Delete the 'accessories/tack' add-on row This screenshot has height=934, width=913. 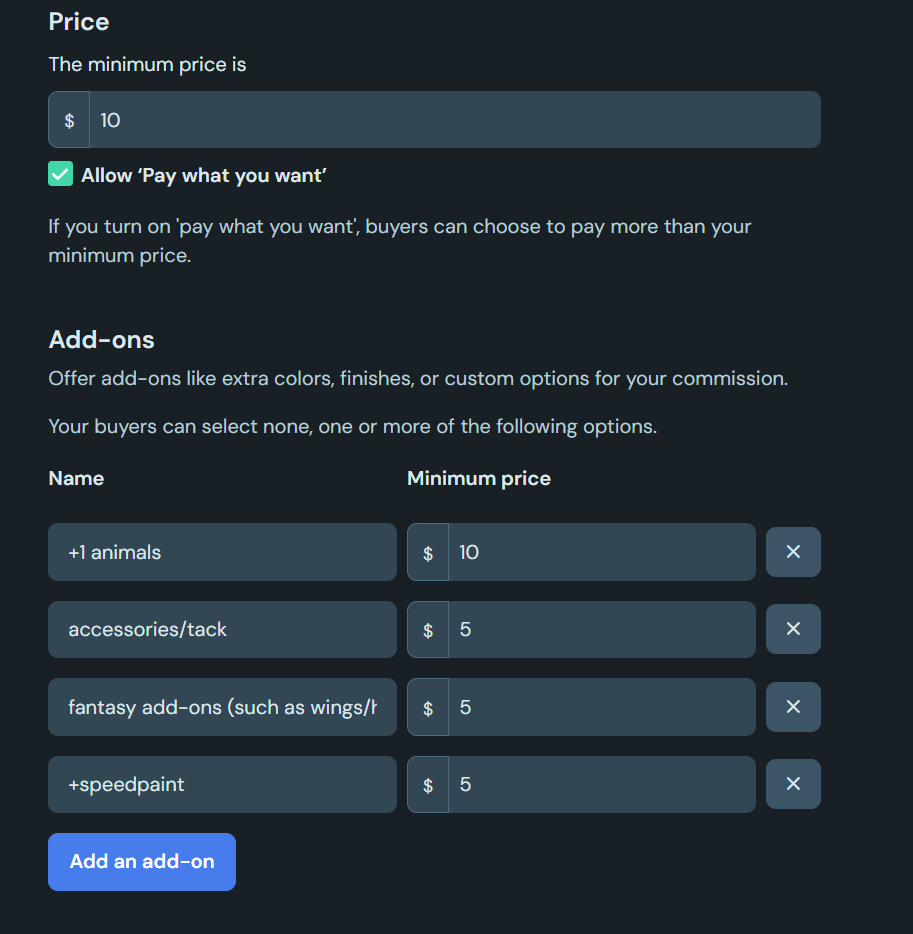793,629
